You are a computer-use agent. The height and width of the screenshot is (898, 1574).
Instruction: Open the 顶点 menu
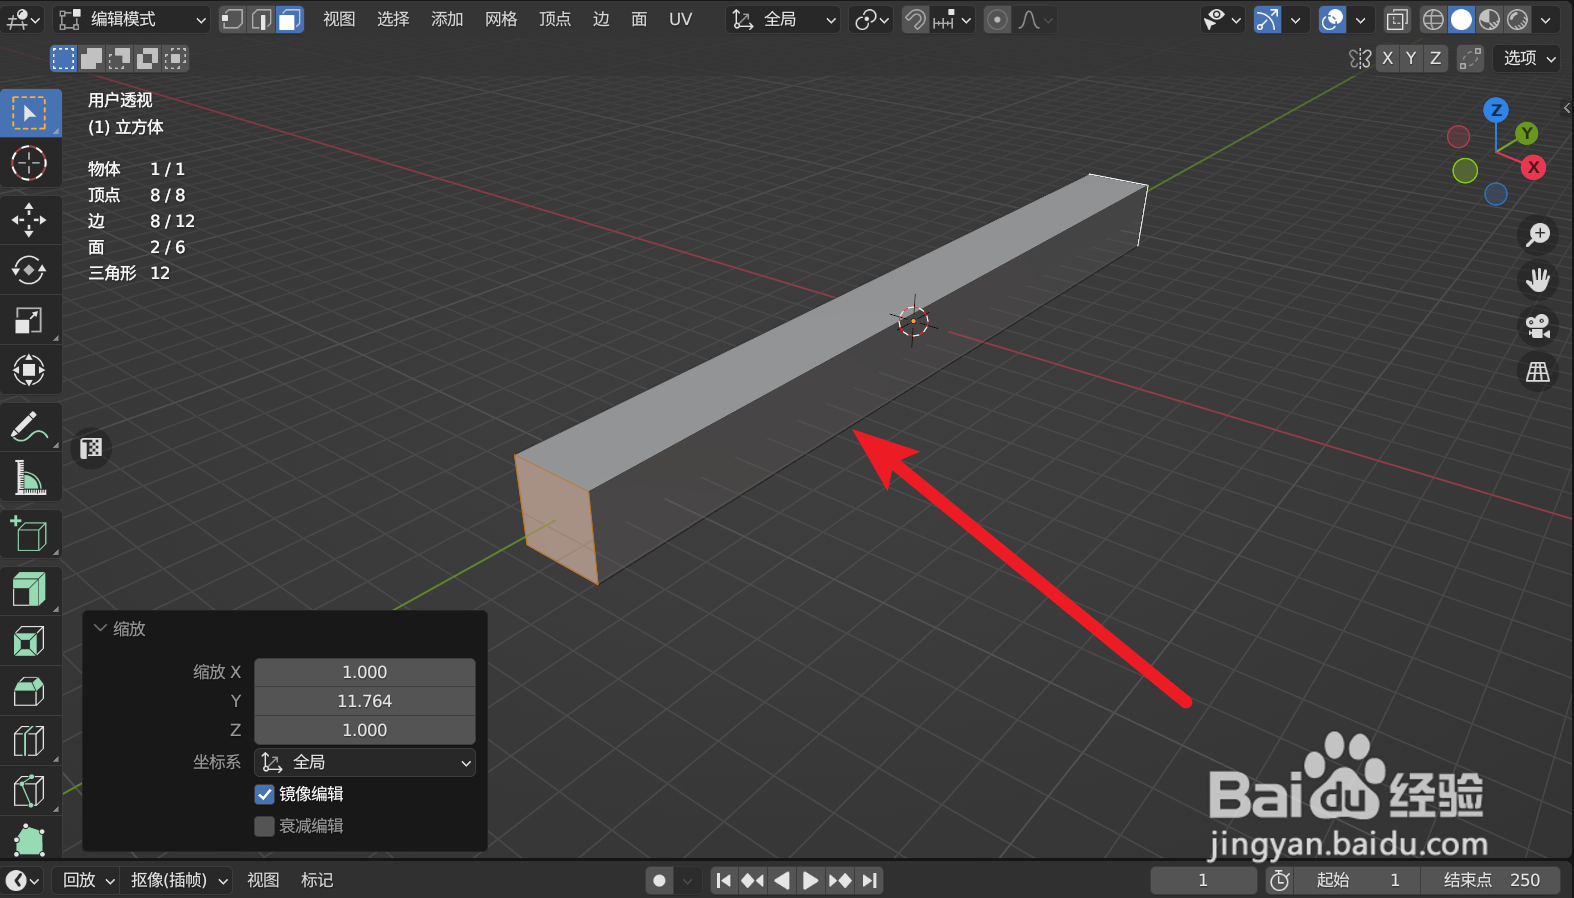(555, 19)
